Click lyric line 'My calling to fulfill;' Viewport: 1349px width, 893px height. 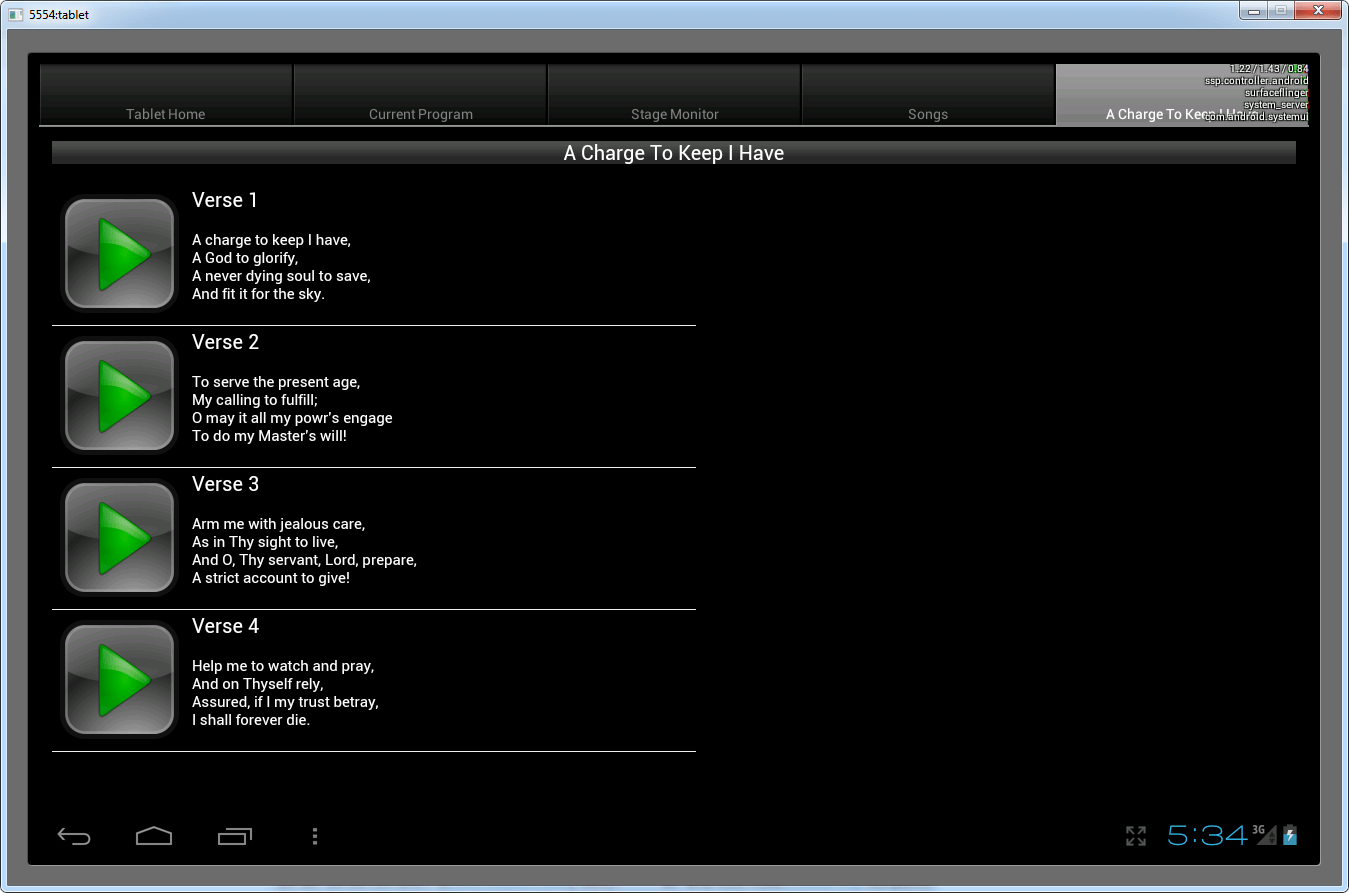255,400
